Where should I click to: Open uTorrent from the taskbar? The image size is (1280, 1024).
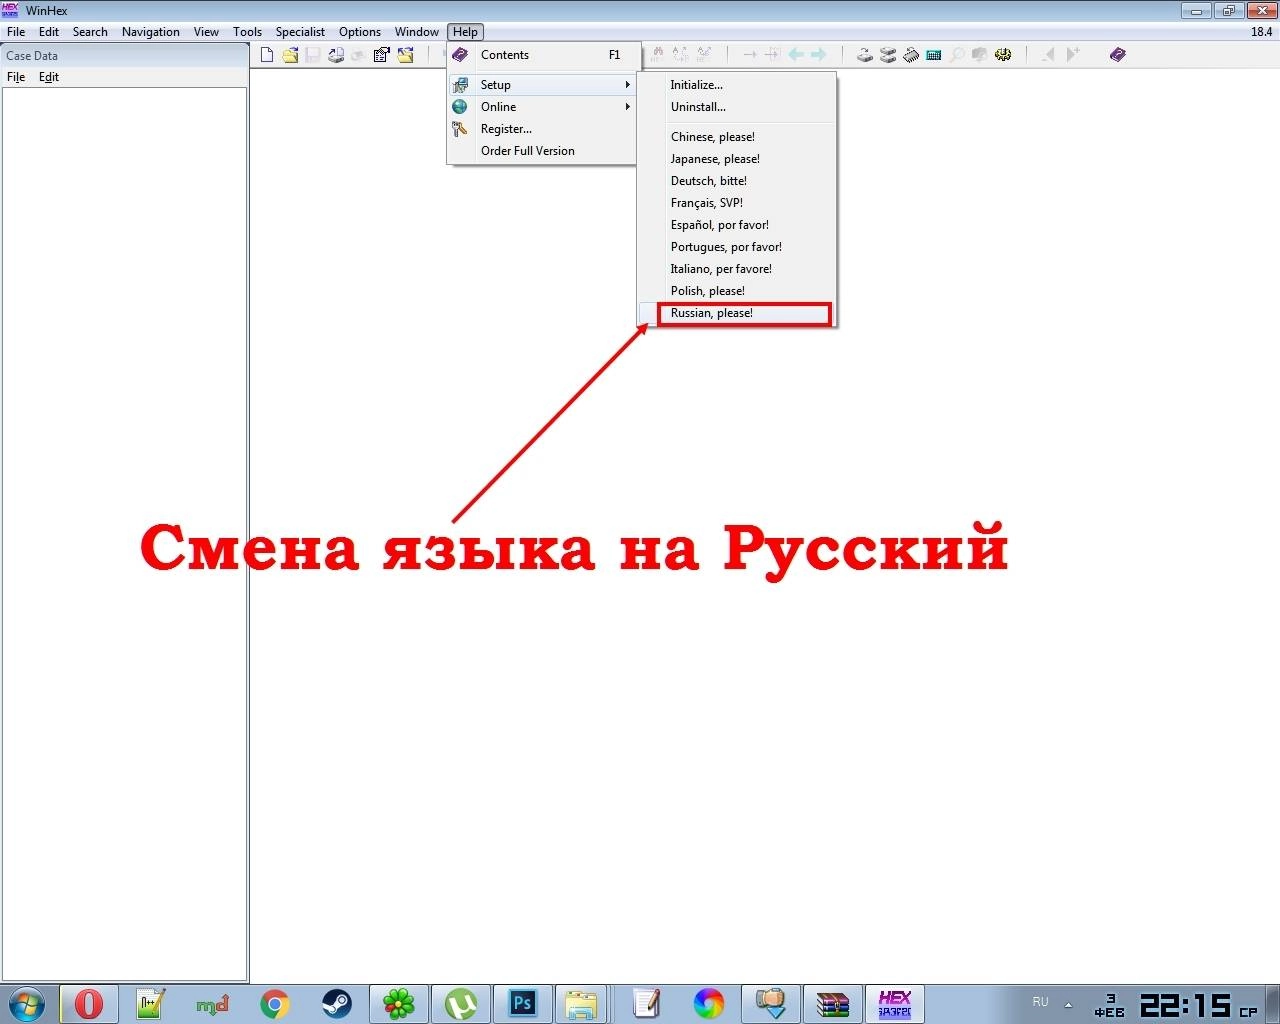(x=461, y=1003)
